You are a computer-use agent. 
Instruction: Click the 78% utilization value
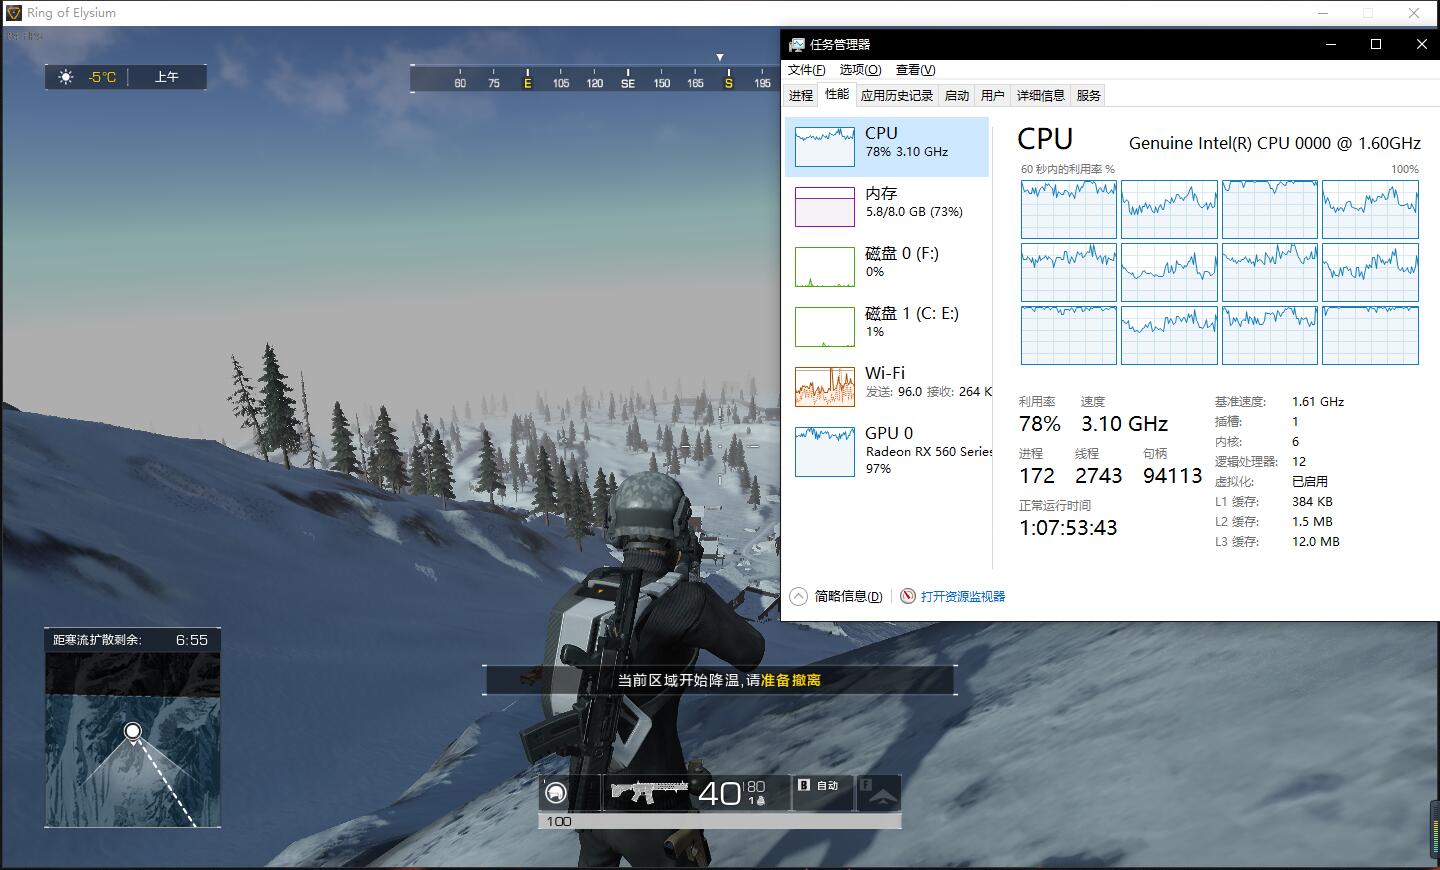coord(1040,424)
